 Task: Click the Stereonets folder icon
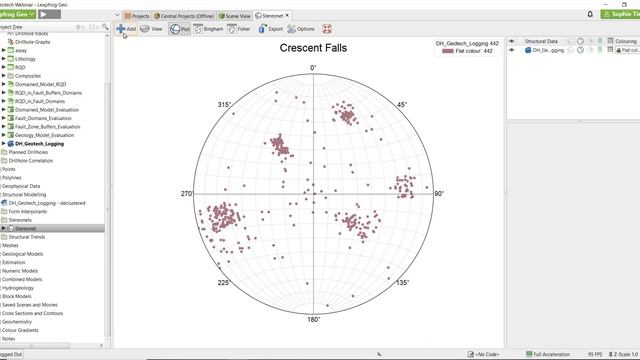(x=4, y=220)
